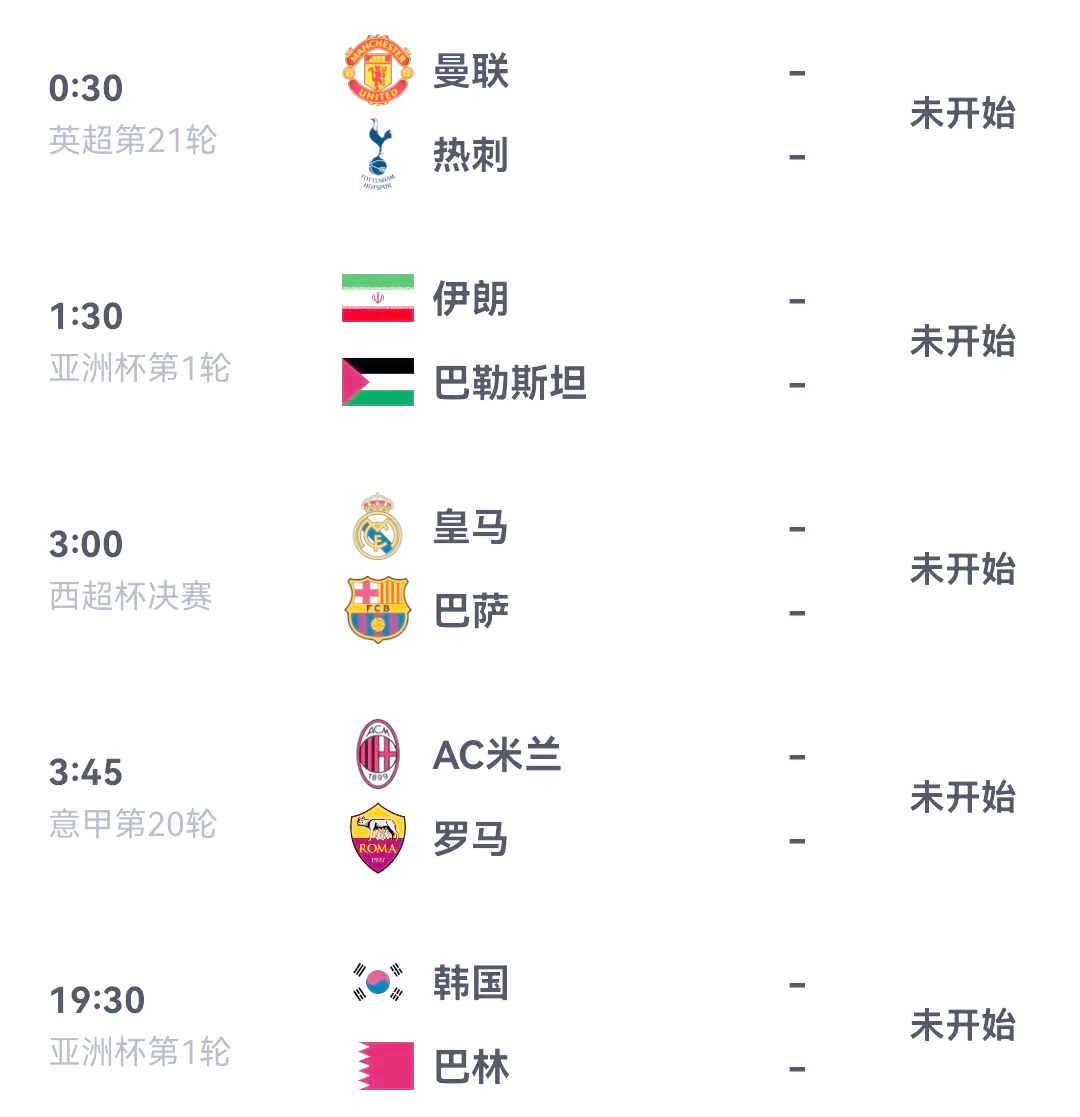The height and width of the screenshot is (1117, 1080).
Task: Select the 3:45 match time
Action: coord(85,772)
